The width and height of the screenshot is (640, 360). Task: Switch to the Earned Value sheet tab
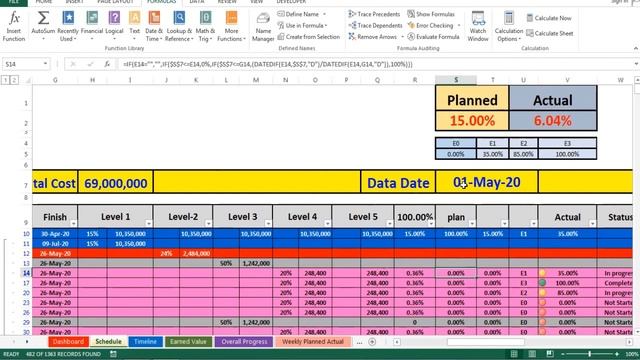pyautogui.click(x=188, y=342)
